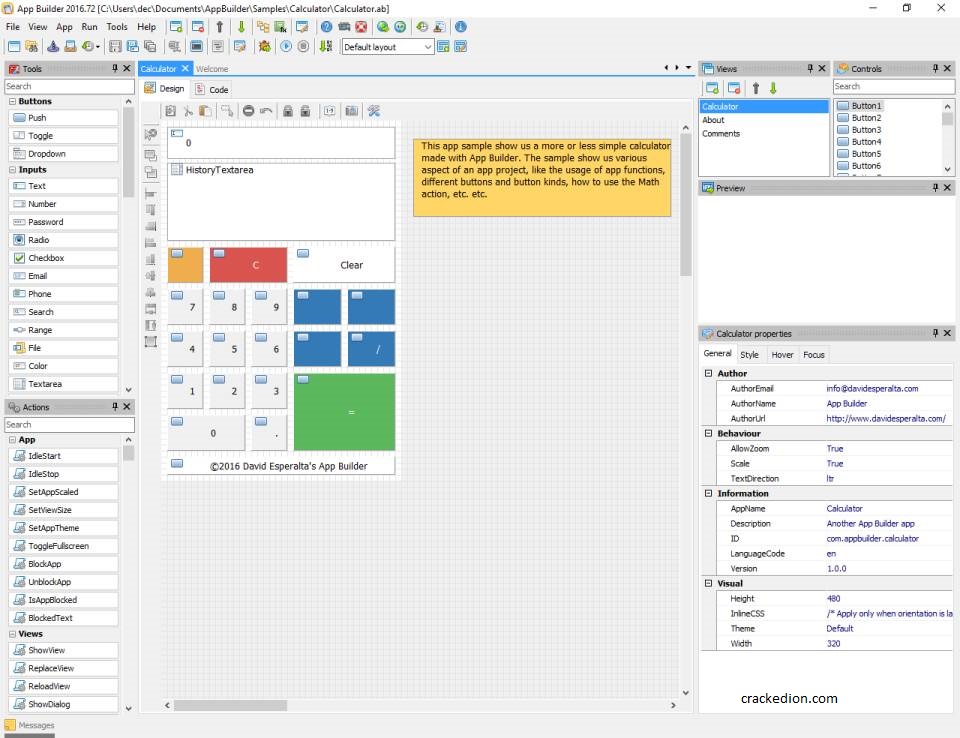The width and height of the screenshot is (960, 738).
Task: Click the up arrow in the Views panel
Action: [756, 88]
